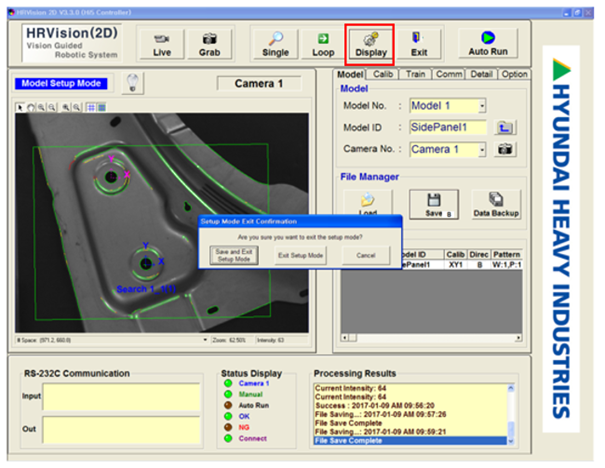This screenshot has height=468, width=605.
Task: Click the dark green grid overlay icon
Action: (x=101, y=107)
